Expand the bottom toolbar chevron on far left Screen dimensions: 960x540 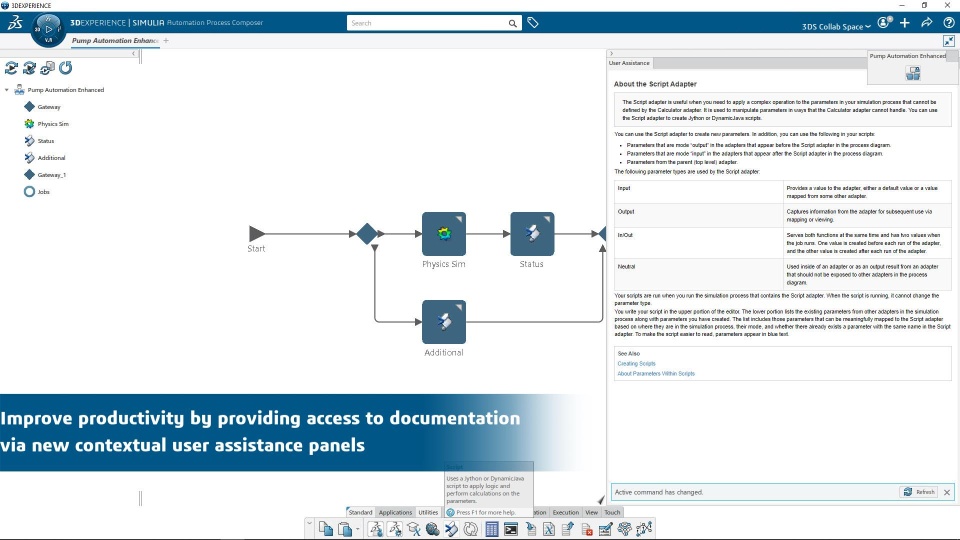(309, 523)
